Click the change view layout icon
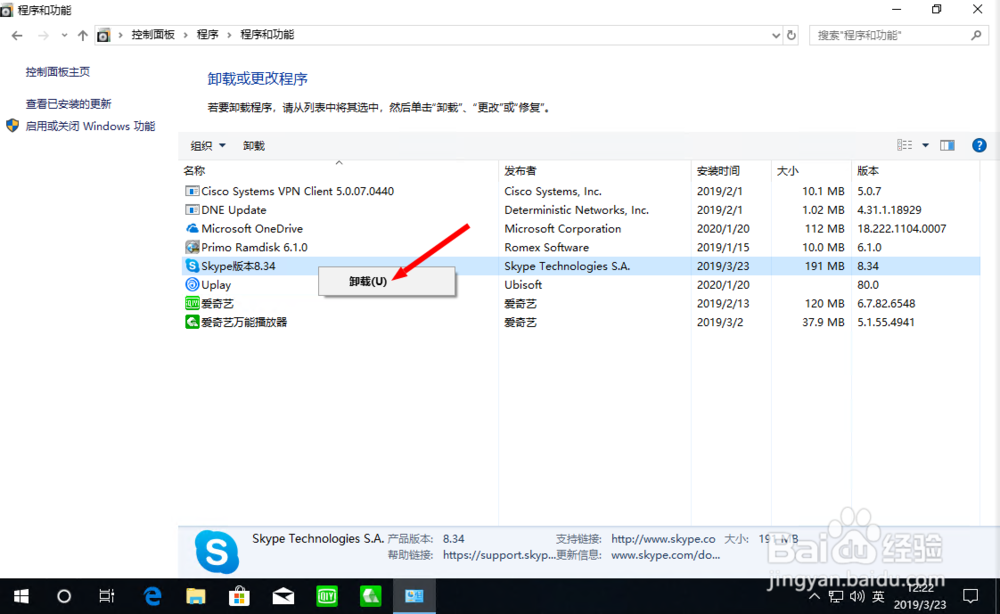The height and width of the screenshot is (614, 1000). pos(904,145)
